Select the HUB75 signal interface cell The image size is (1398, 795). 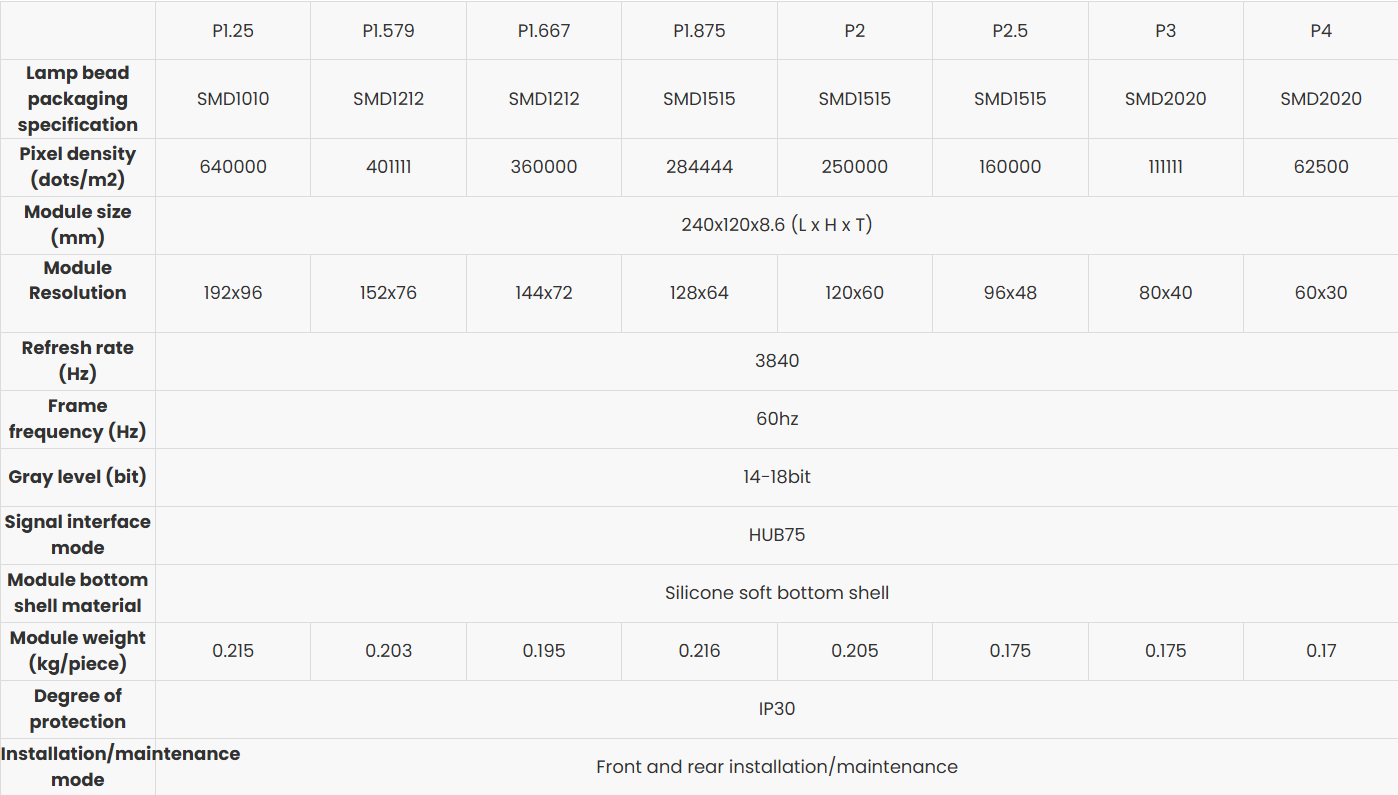[776, 535]
